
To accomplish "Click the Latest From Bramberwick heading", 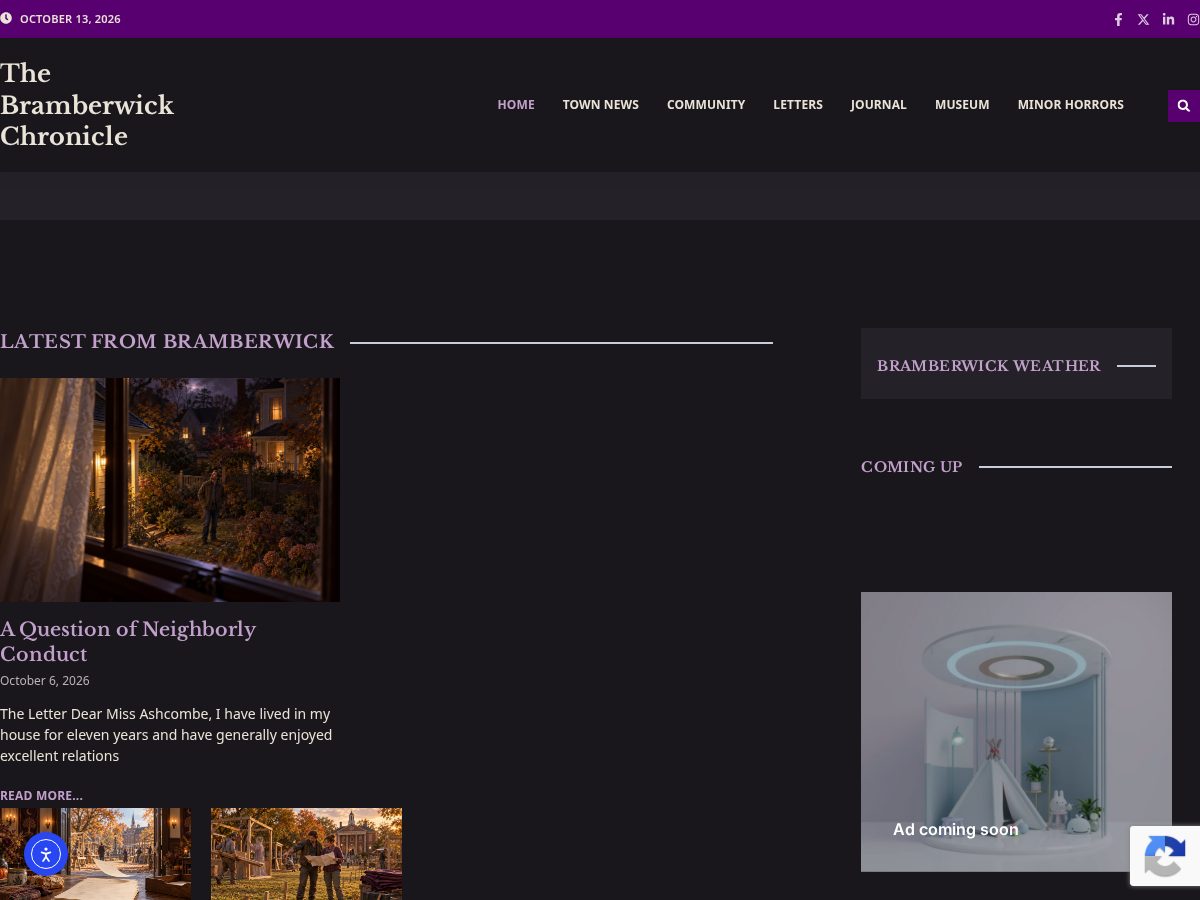I will click(167, 342).
